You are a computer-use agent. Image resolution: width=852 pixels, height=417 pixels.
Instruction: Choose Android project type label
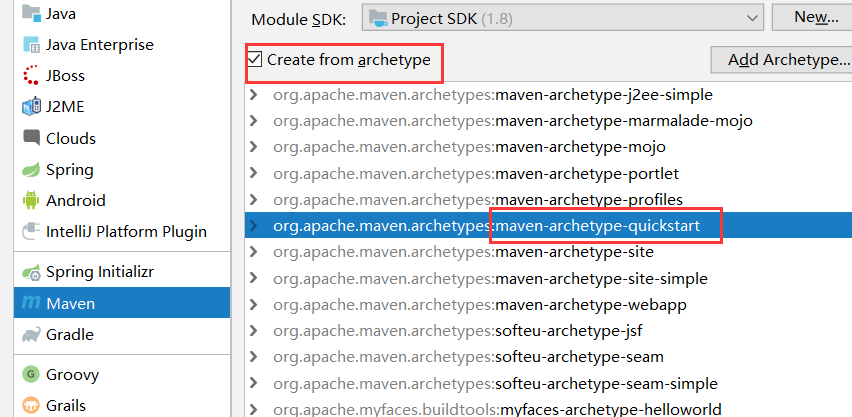pyautogui.click(x=76, y=201)
